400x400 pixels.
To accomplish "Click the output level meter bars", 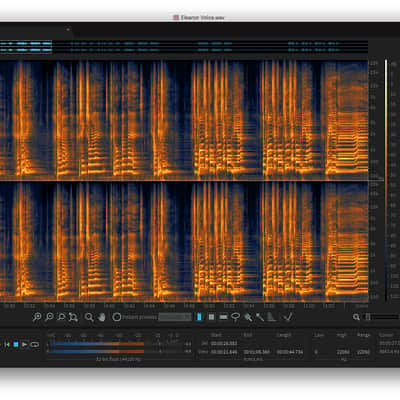I will coord(97,347).
